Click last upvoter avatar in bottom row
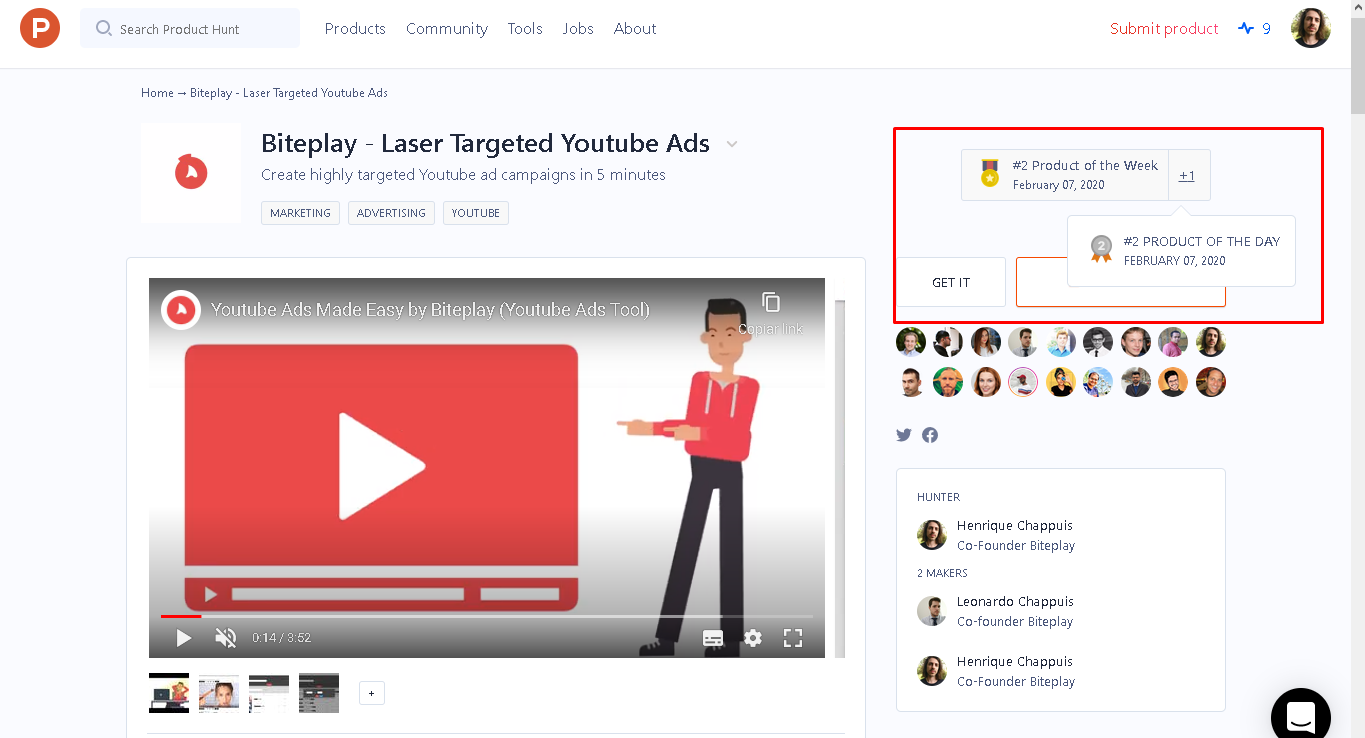Viewport: 1365px width, 738px height. click(x=1211, y=382)
